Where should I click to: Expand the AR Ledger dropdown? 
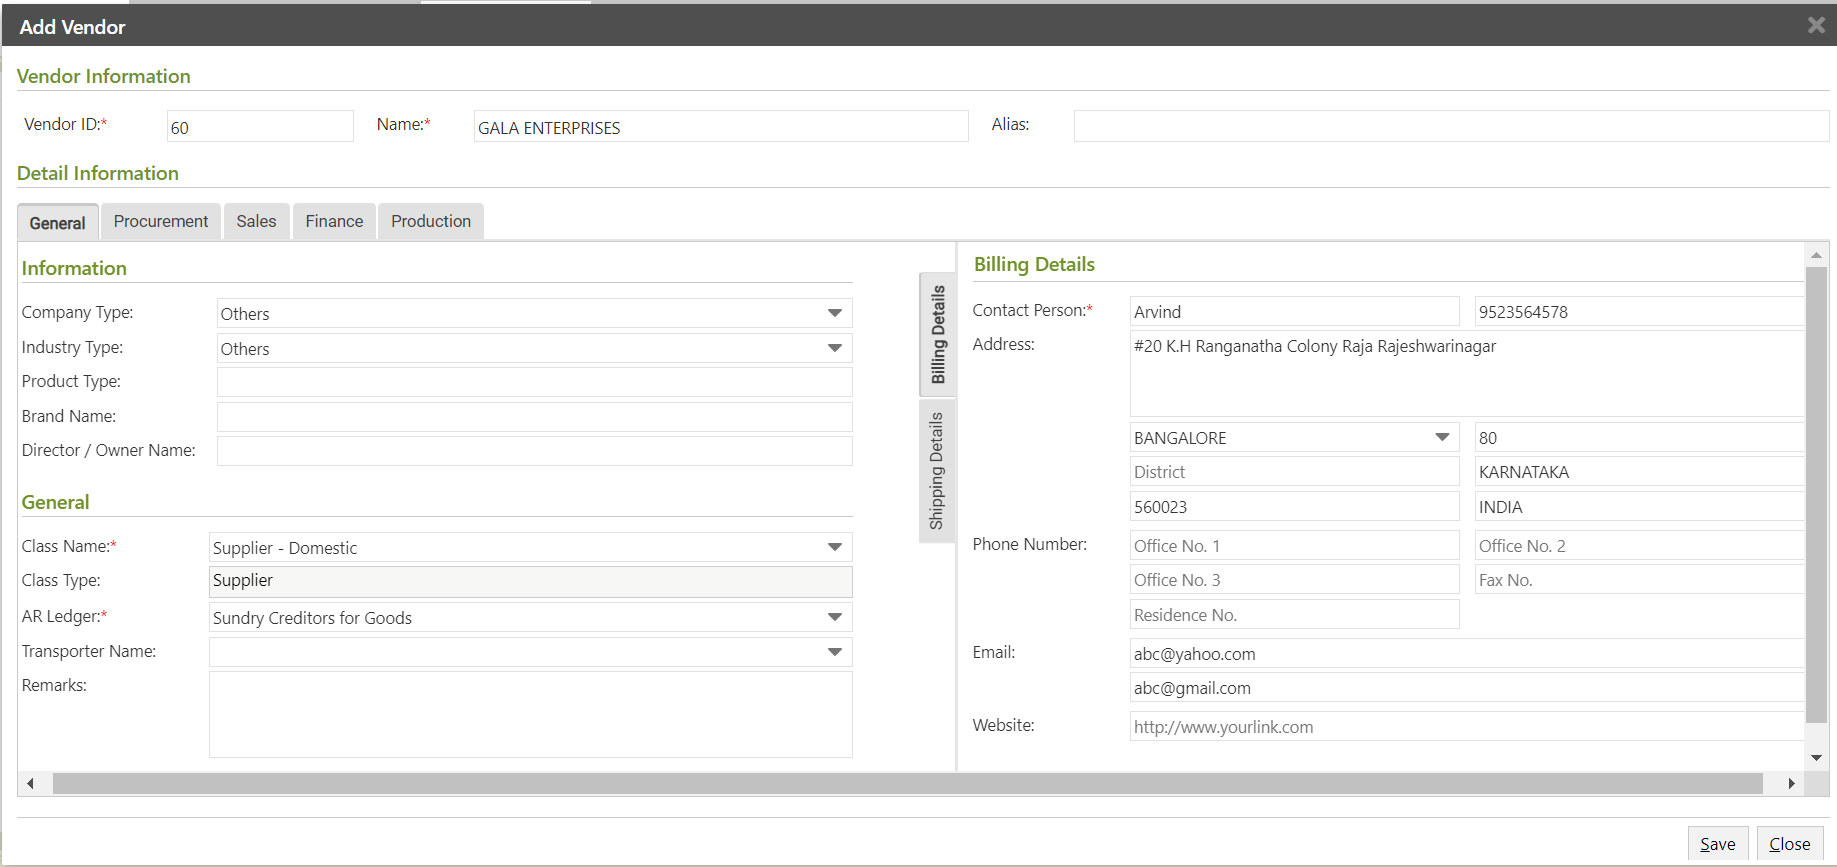click(x=835, y=617)
